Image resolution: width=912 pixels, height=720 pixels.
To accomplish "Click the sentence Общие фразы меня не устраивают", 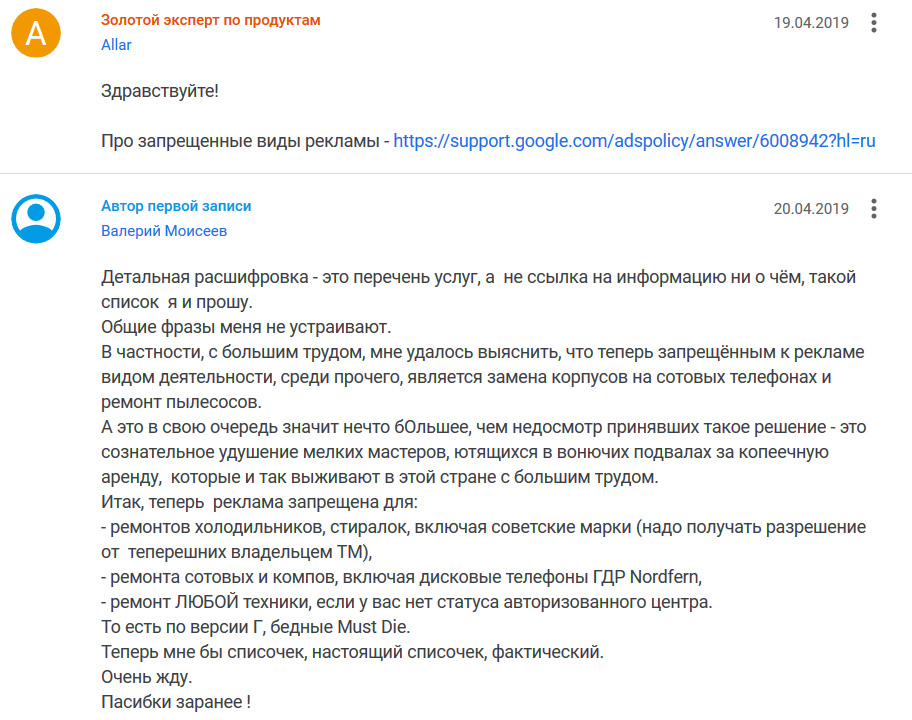I will tap(246, 327).
